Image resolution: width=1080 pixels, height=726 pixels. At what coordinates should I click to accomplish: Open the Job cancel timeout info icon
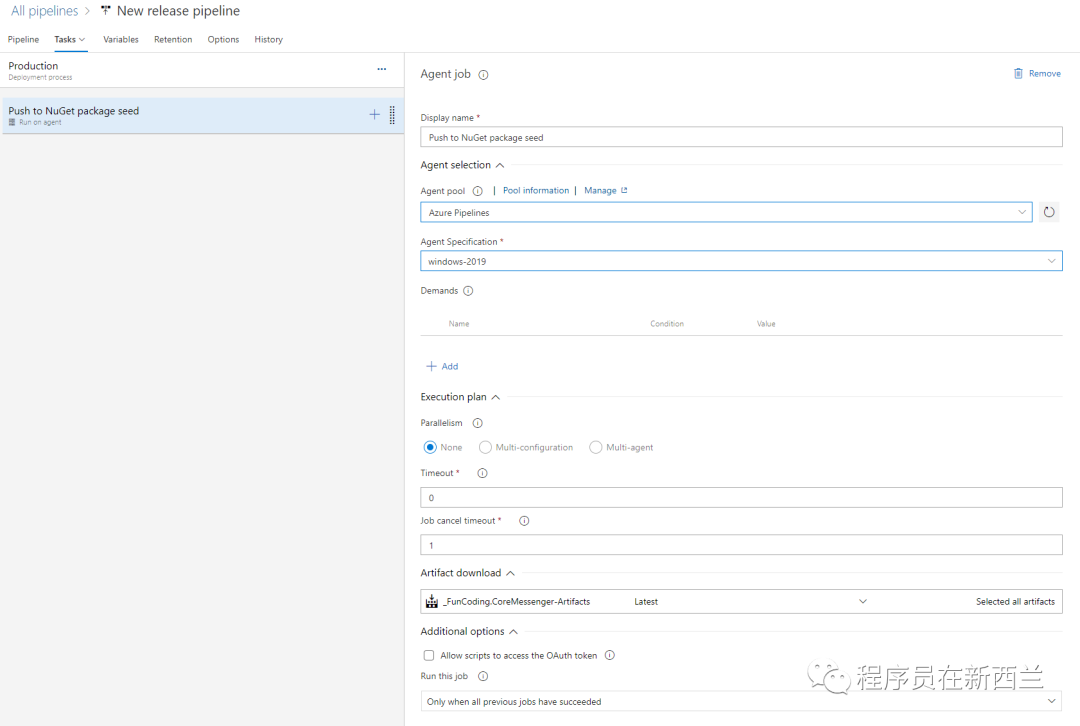(x=524, y=521)
